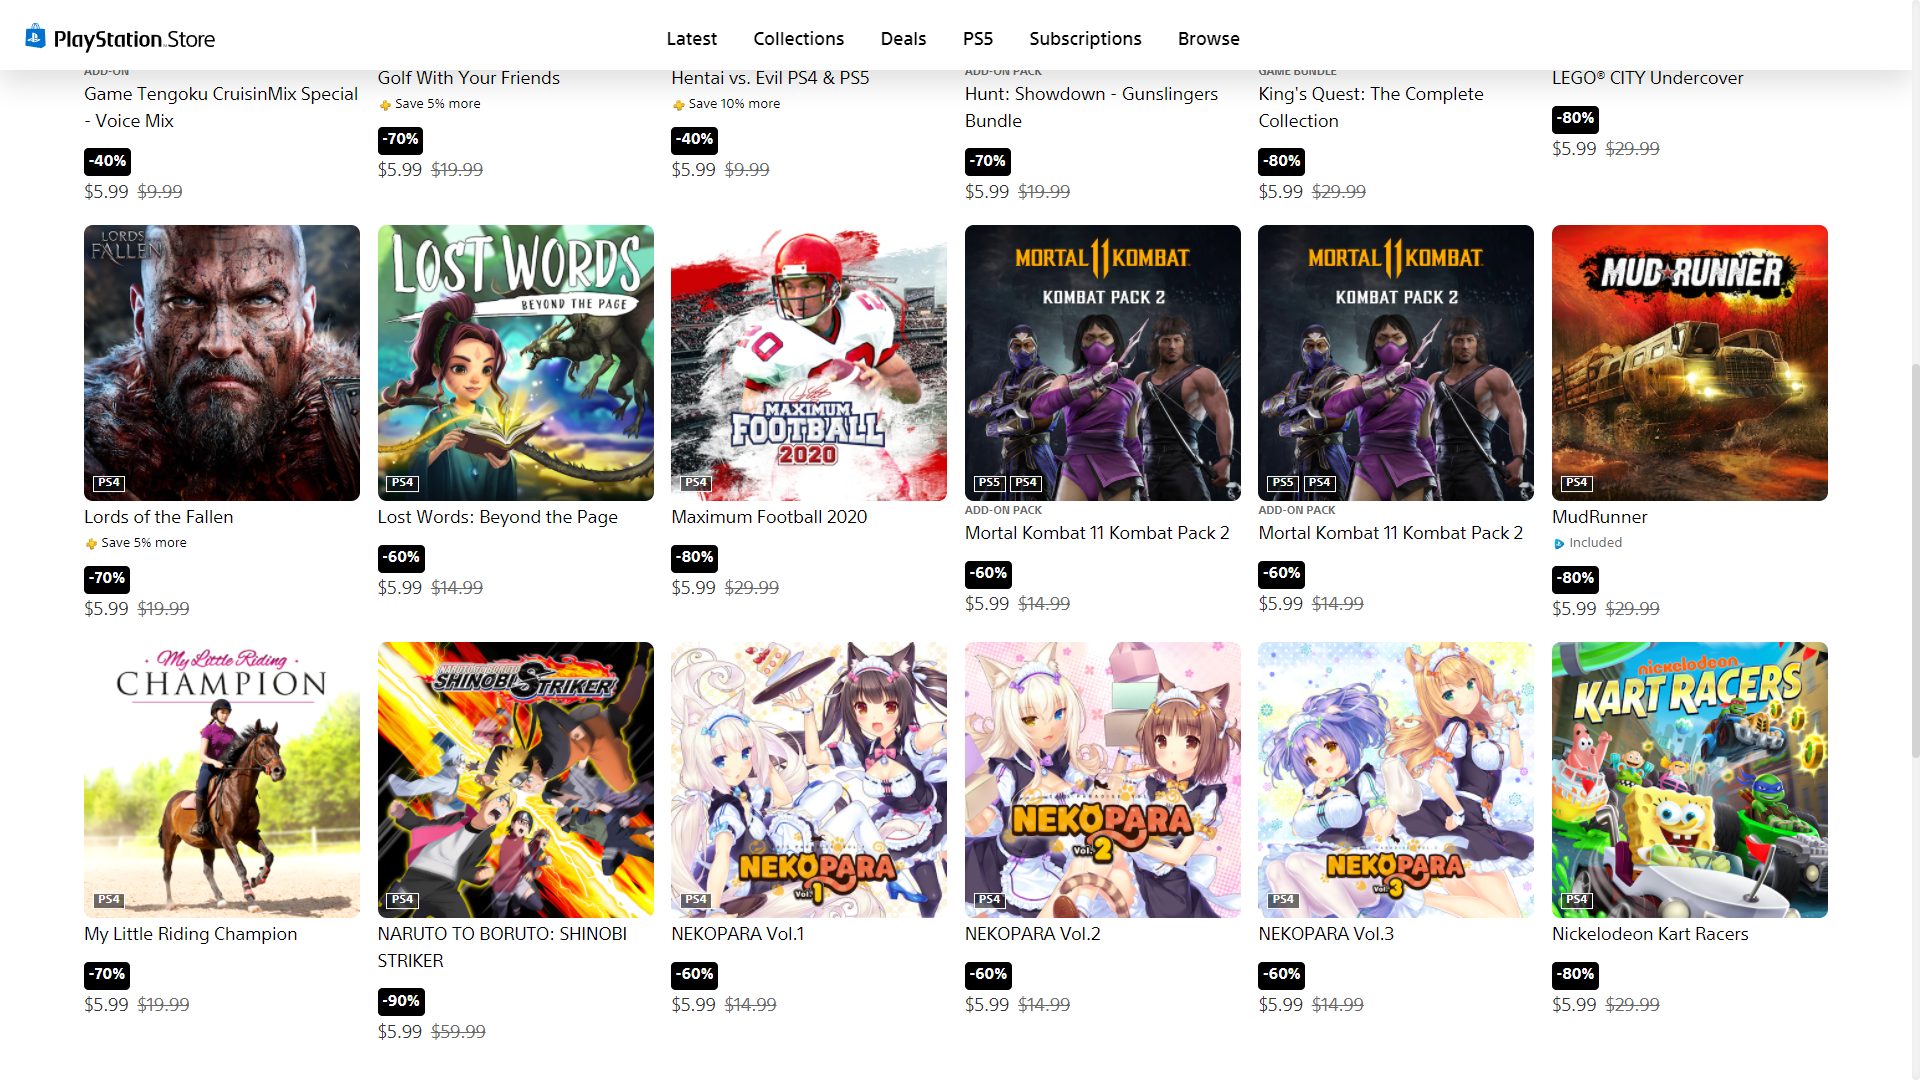Click the PlayStation Store shopping bag logo
Image resolution: width=1920 pixels, height=1080 pixels.
coord(35,37)
